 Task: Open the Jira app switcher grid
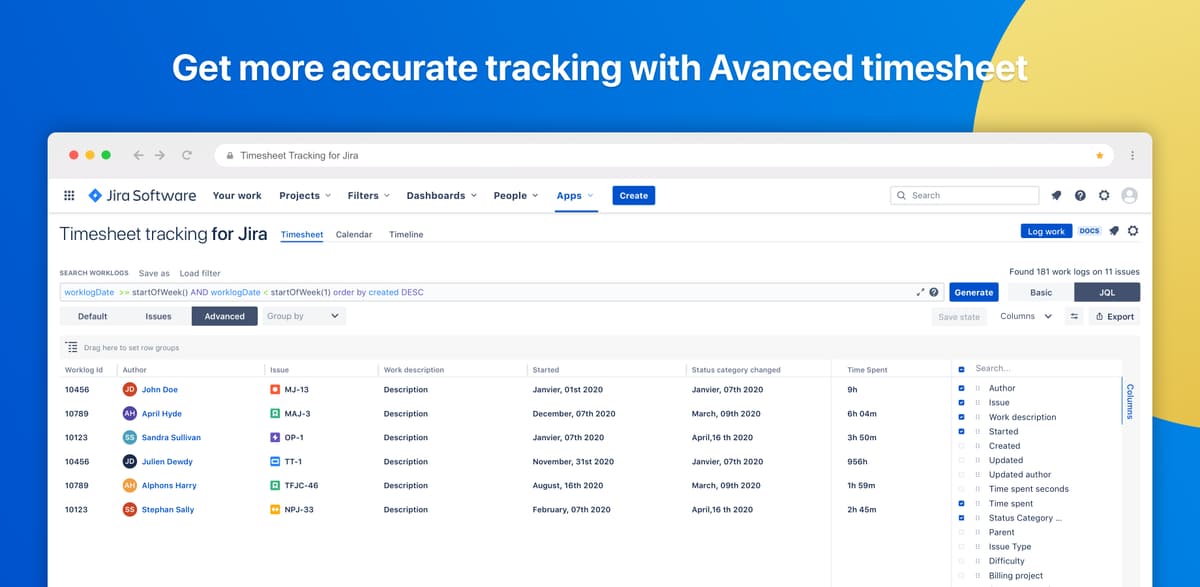[69, 196]
